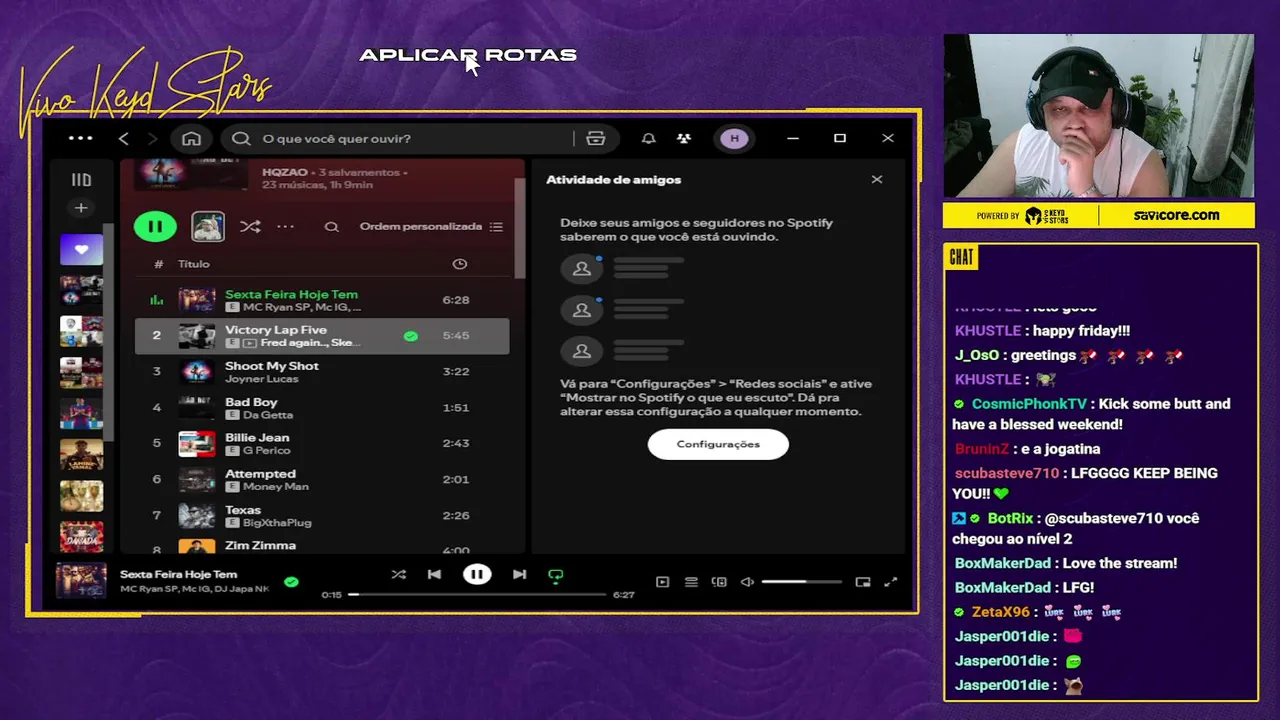The image size is (1280, 720).
Task: Connect to a device icon
Action: [719, 582]
